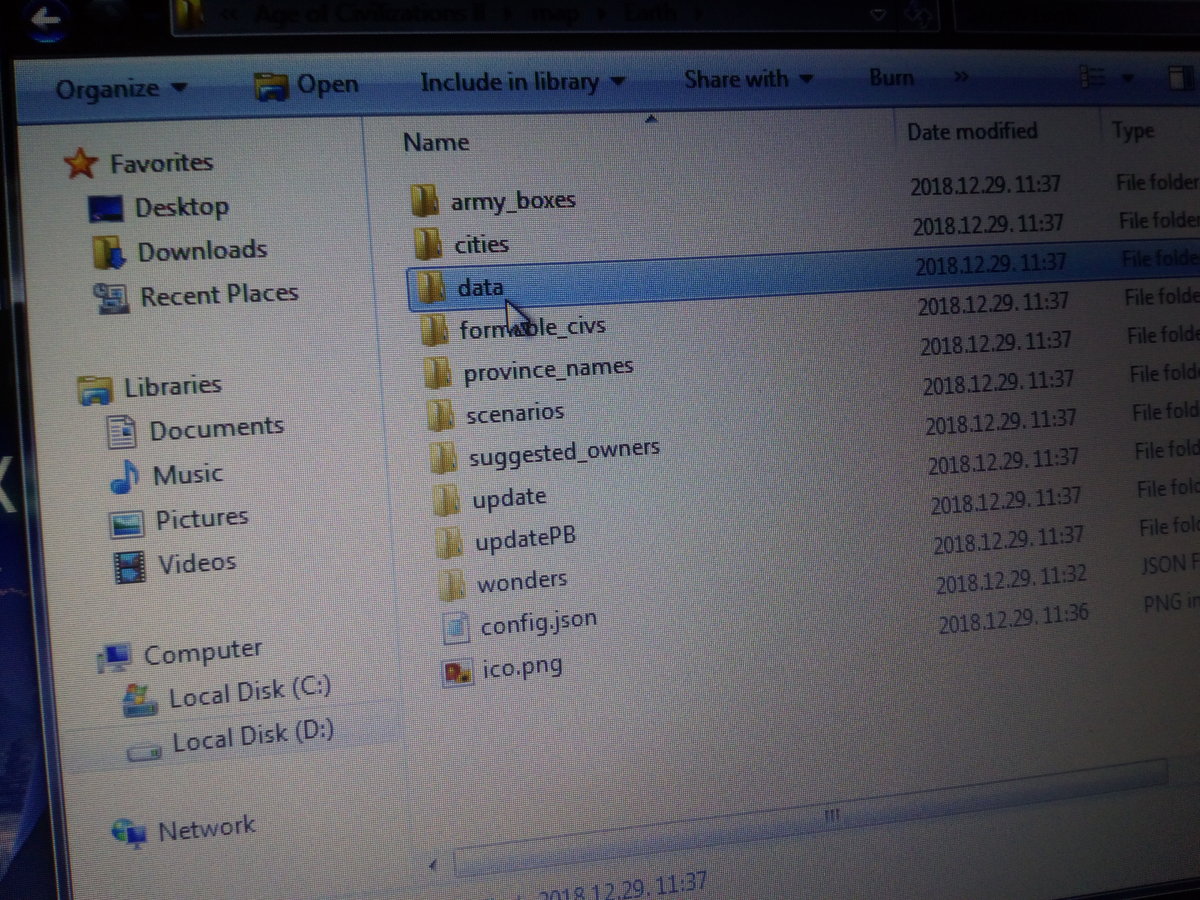Screen dimensions: 1200x900
Task: Click the Music library icon
Action: 125,477
